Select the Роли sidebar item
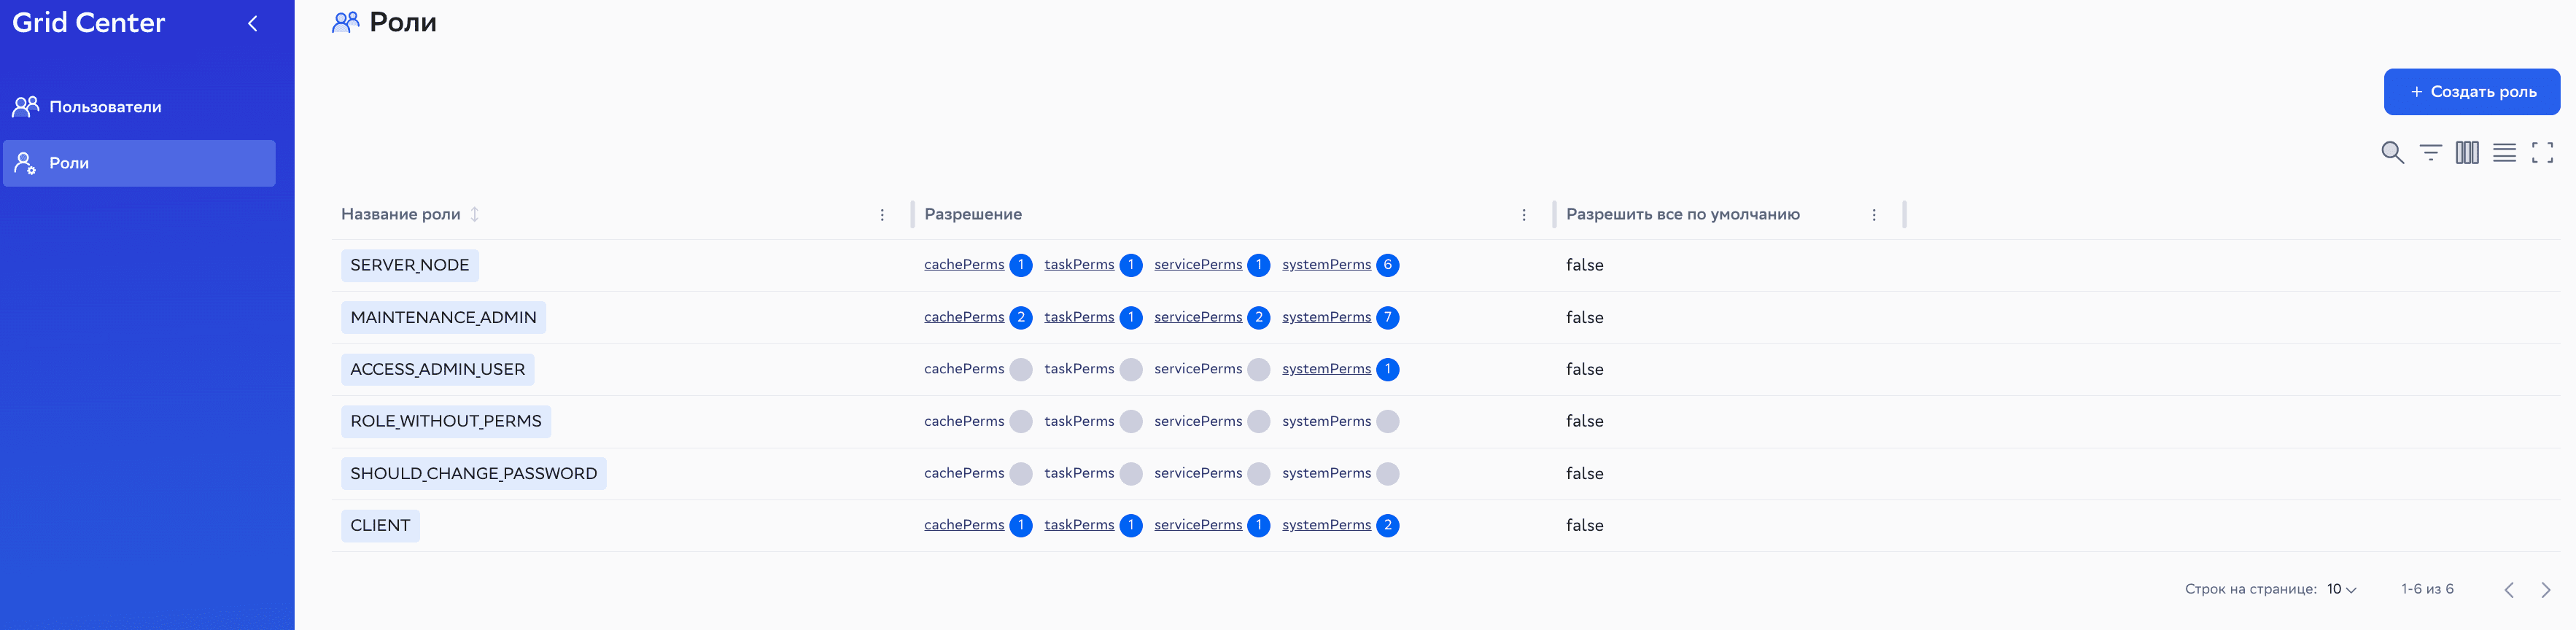Screen dimensions: 2576x630 tap(69, 163)
